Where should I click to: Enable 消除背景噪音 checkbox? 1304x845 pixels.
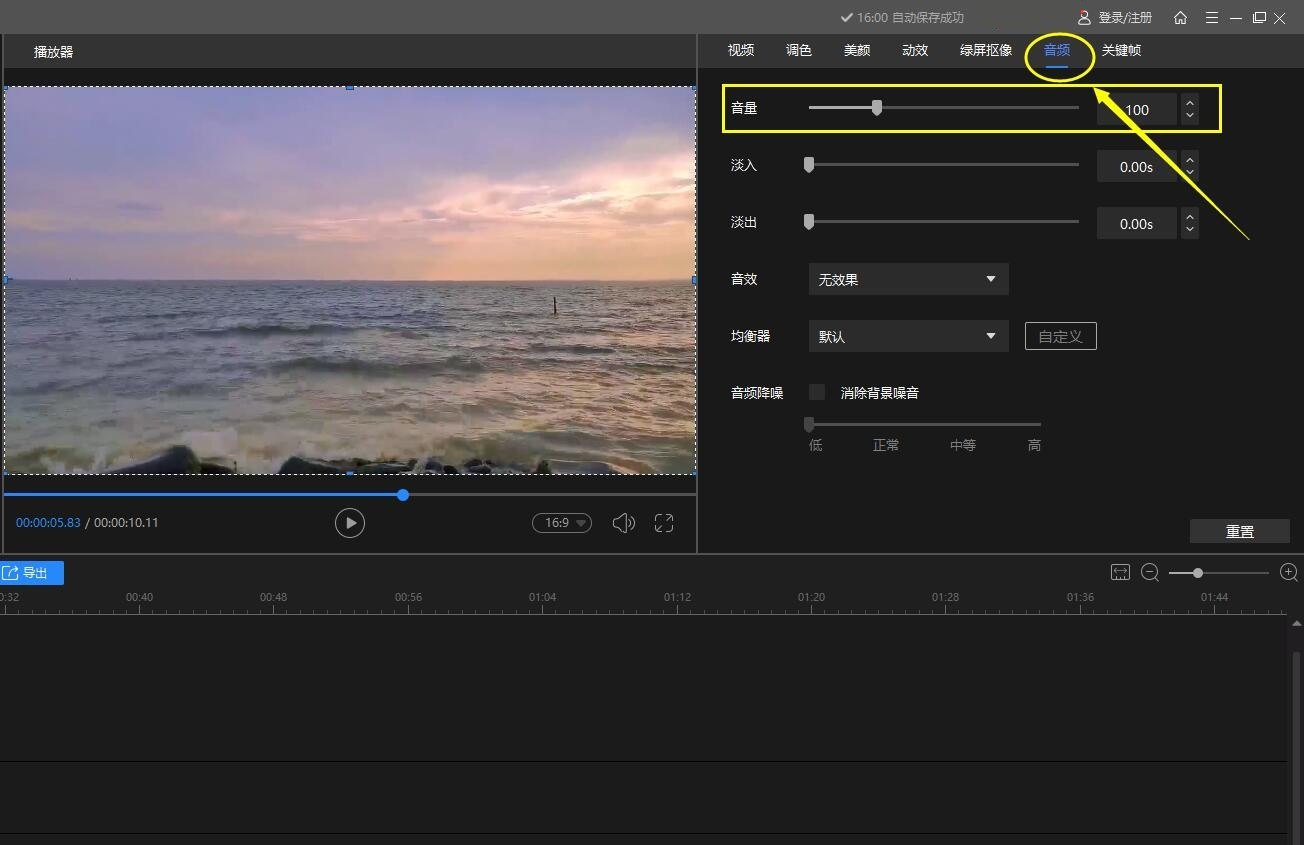[x=817, y=392]
